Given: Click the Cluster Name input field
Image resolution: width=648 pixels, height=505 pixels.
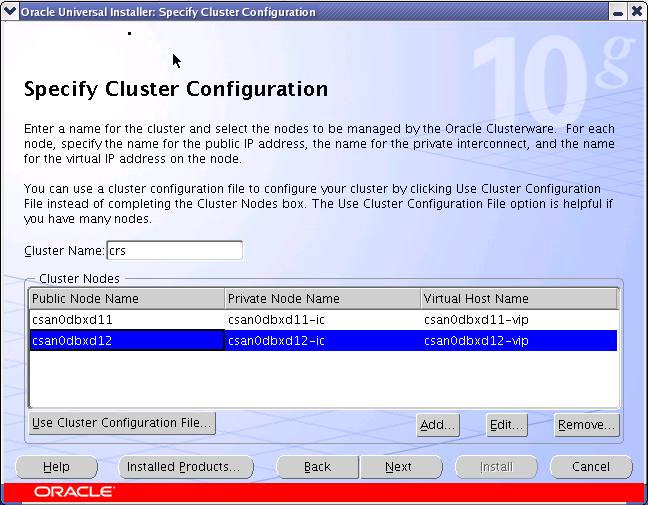Looking at the screenshot, I should [x=175, y=250].
